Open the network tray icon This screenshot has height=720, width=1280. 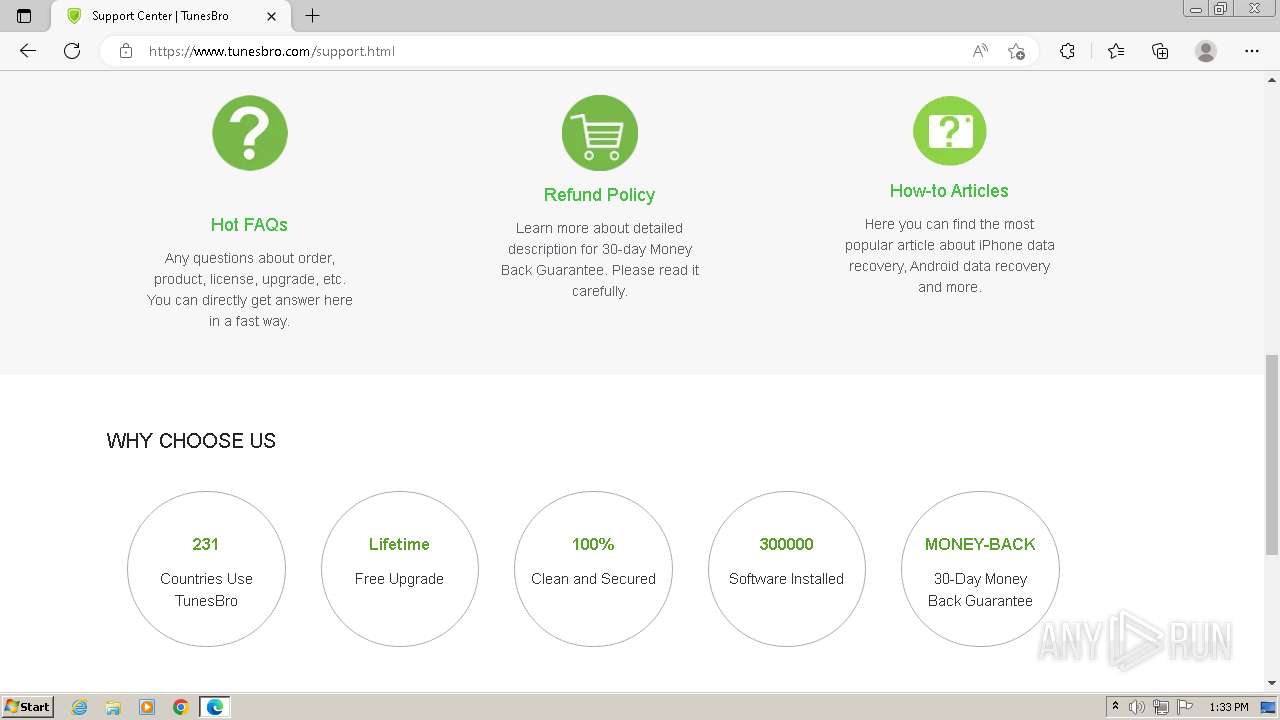click(x=1161, y=707)
